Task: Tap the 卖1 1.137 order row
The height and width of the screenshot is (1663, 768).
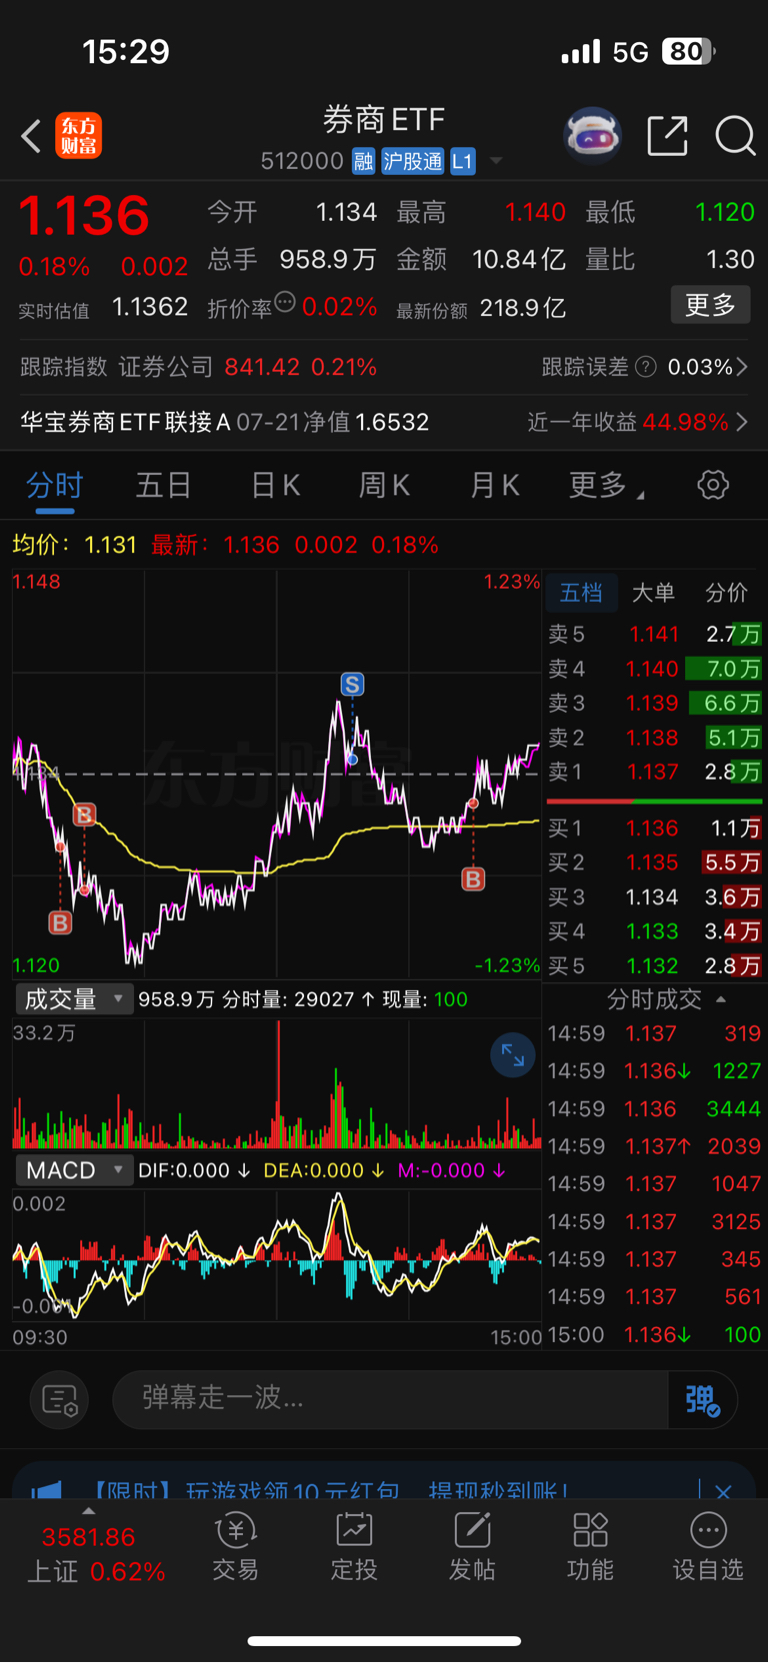Action: [654, 772]
